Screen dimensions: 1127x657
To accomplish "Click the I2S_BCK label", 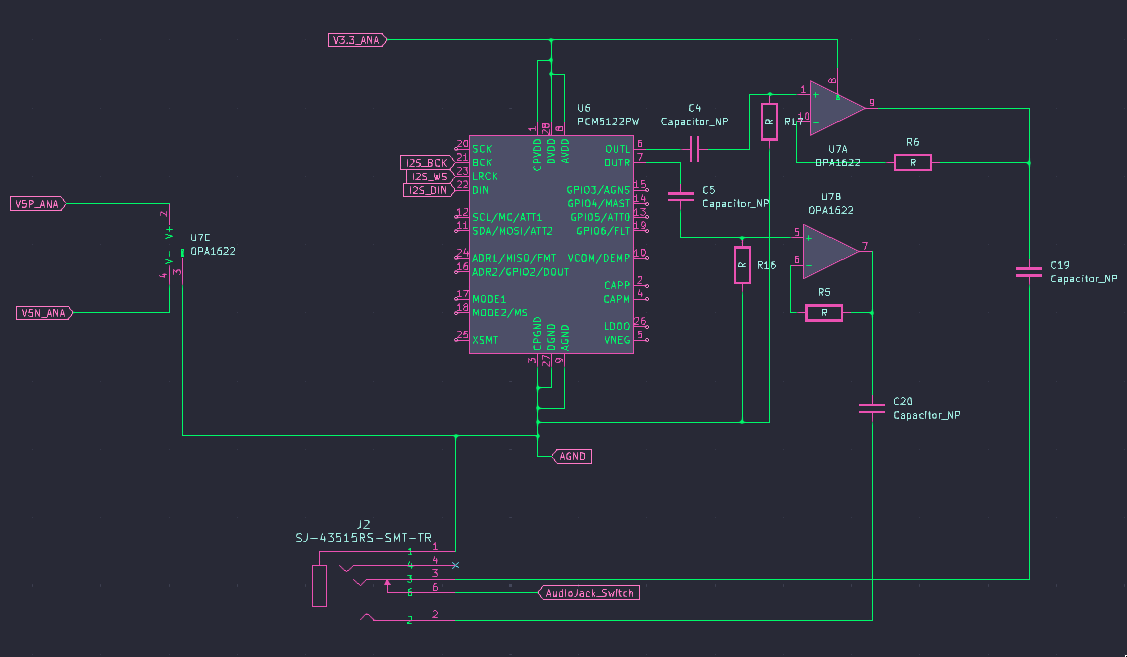I will [x=426, y=162].
